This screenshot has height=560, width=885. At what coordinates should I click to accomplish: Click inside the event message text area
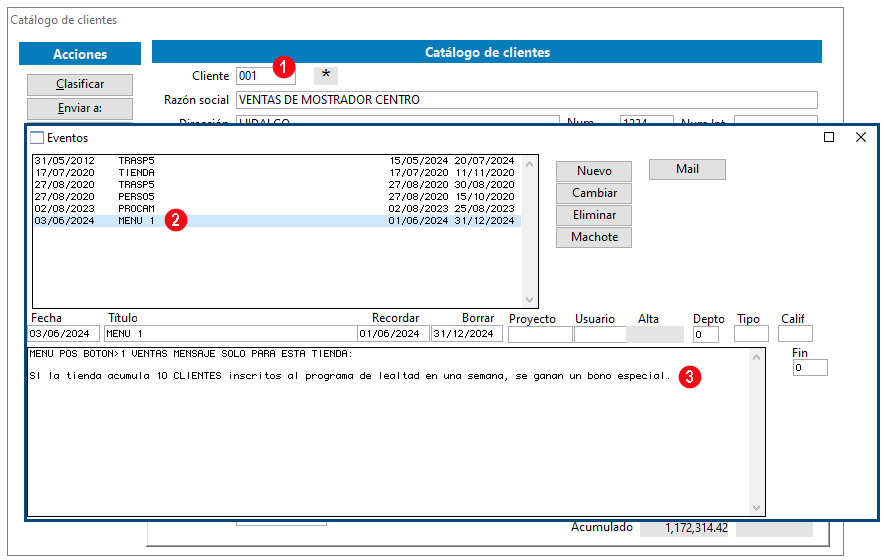389,432
